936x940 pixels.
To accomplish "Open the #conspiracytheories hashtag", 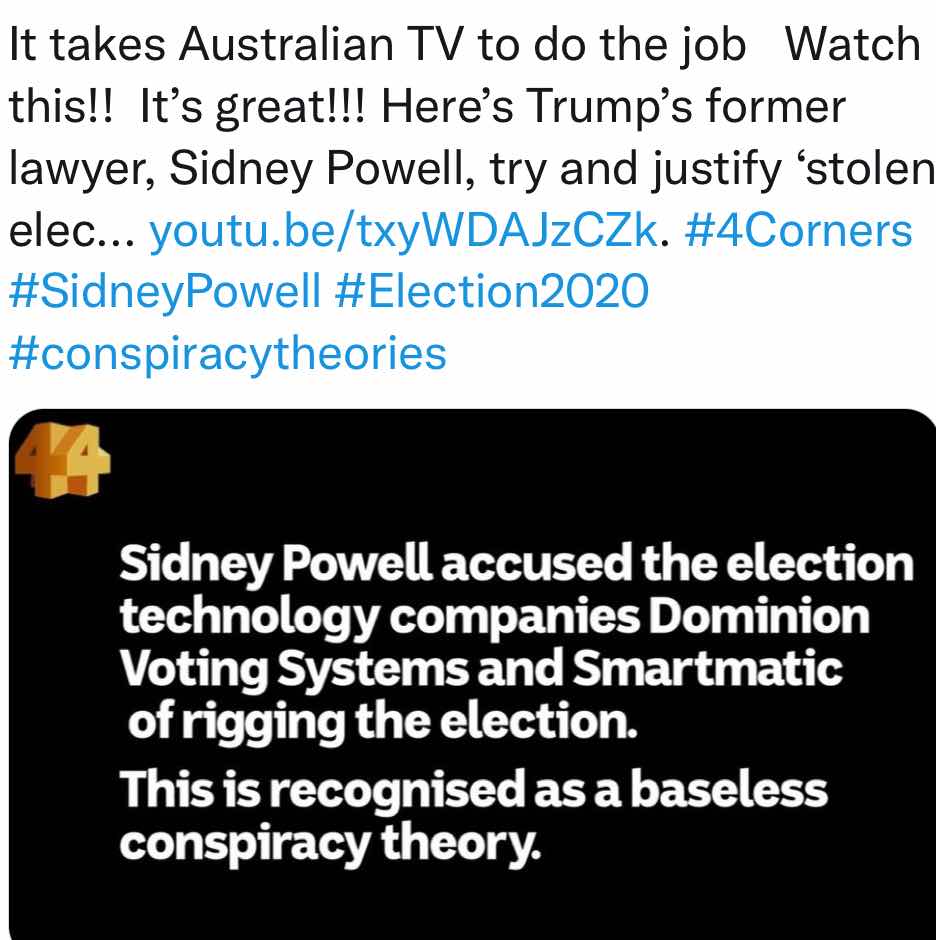I will tap(228, 354).
